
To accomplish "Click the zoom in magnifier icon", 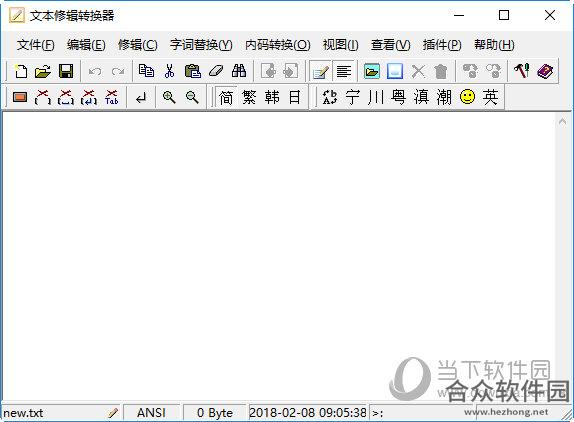I will point(169,97).
